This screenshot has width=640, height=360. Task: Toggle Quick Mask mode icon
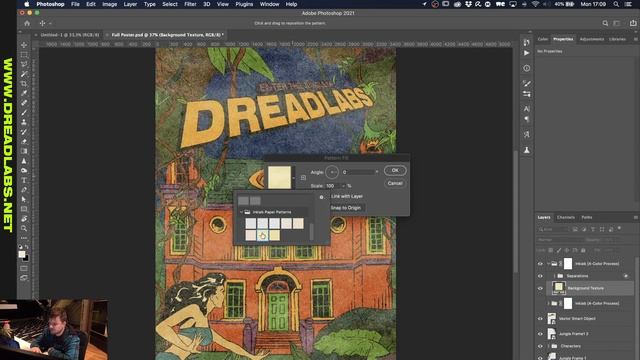click(24, 269)
